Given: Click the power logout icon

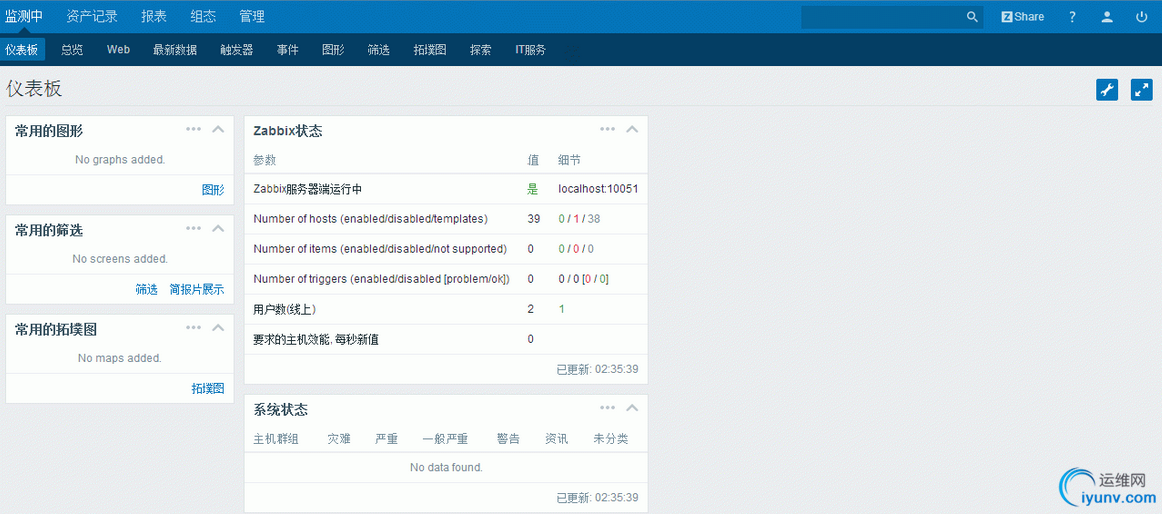Looking at the screenshot, I should tap(1141, 16).
